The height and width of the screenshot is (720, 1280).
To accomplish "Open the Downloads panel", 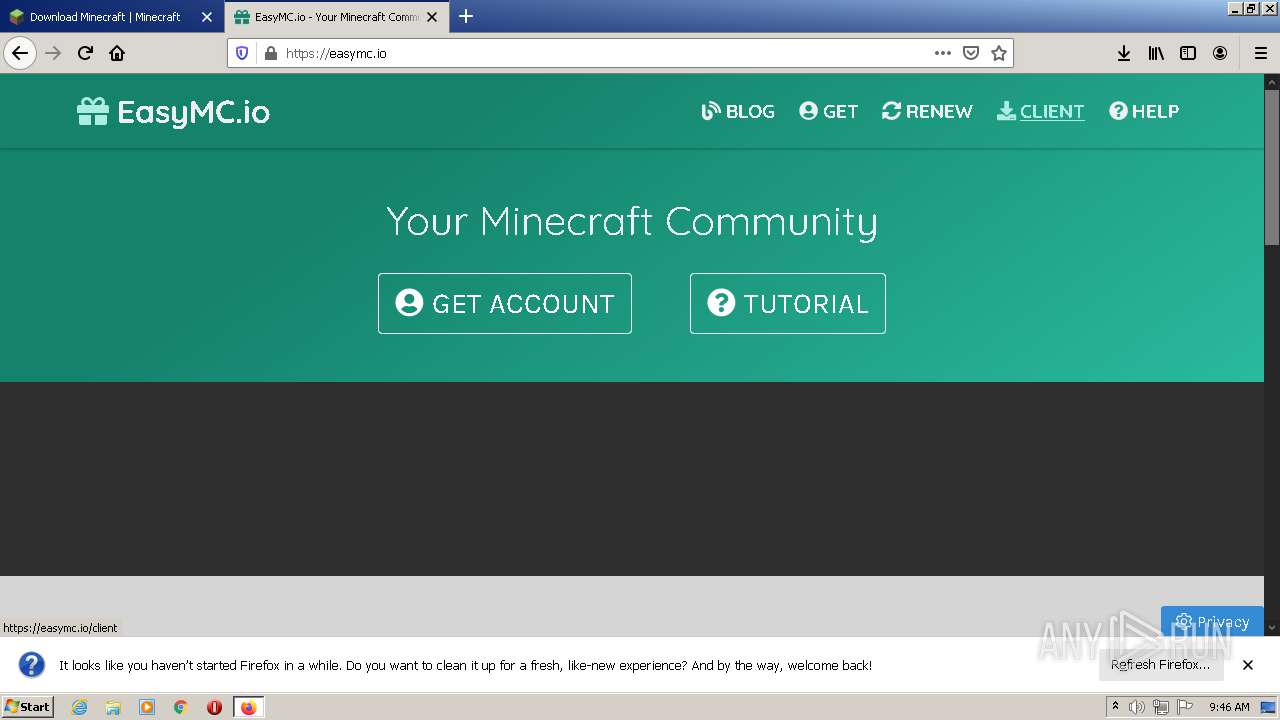I will 1124,53.
